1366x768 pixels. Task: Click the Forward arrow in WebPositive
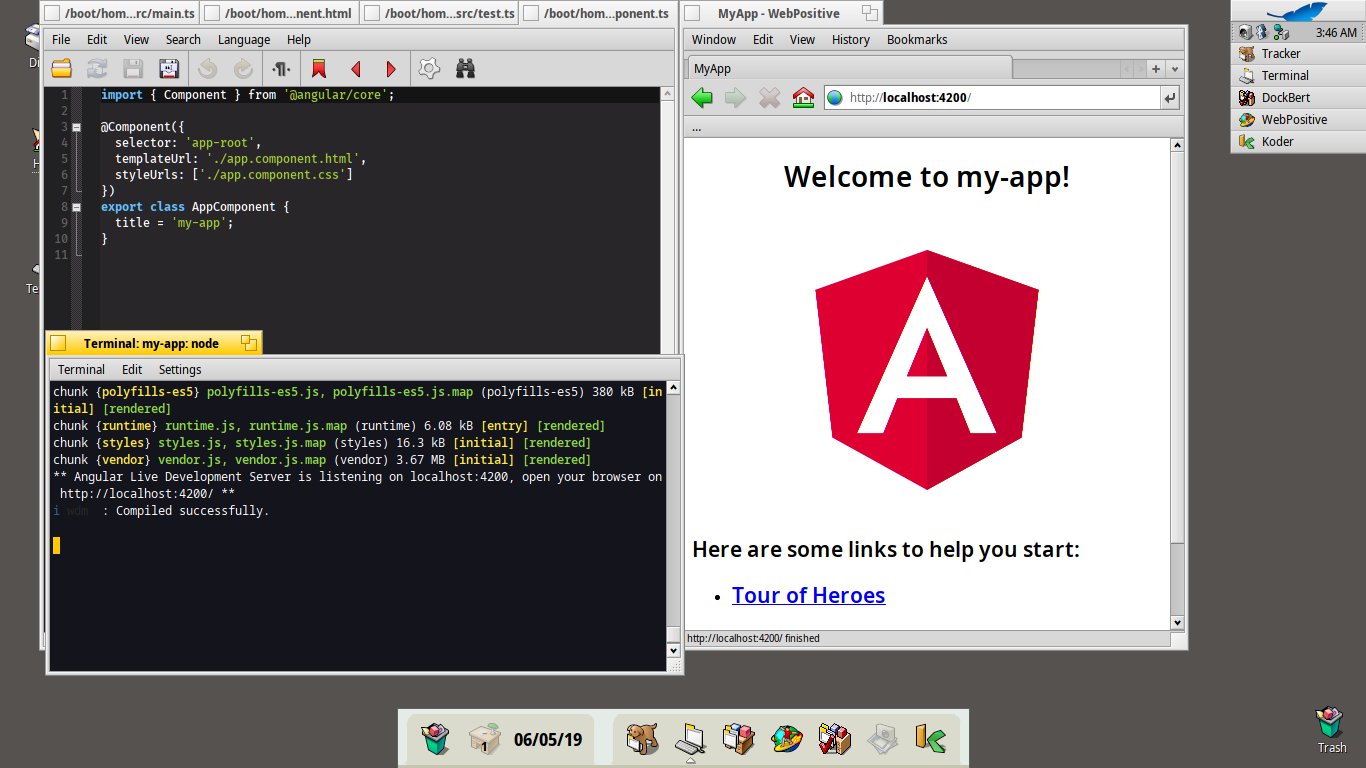tap(735, 97)
